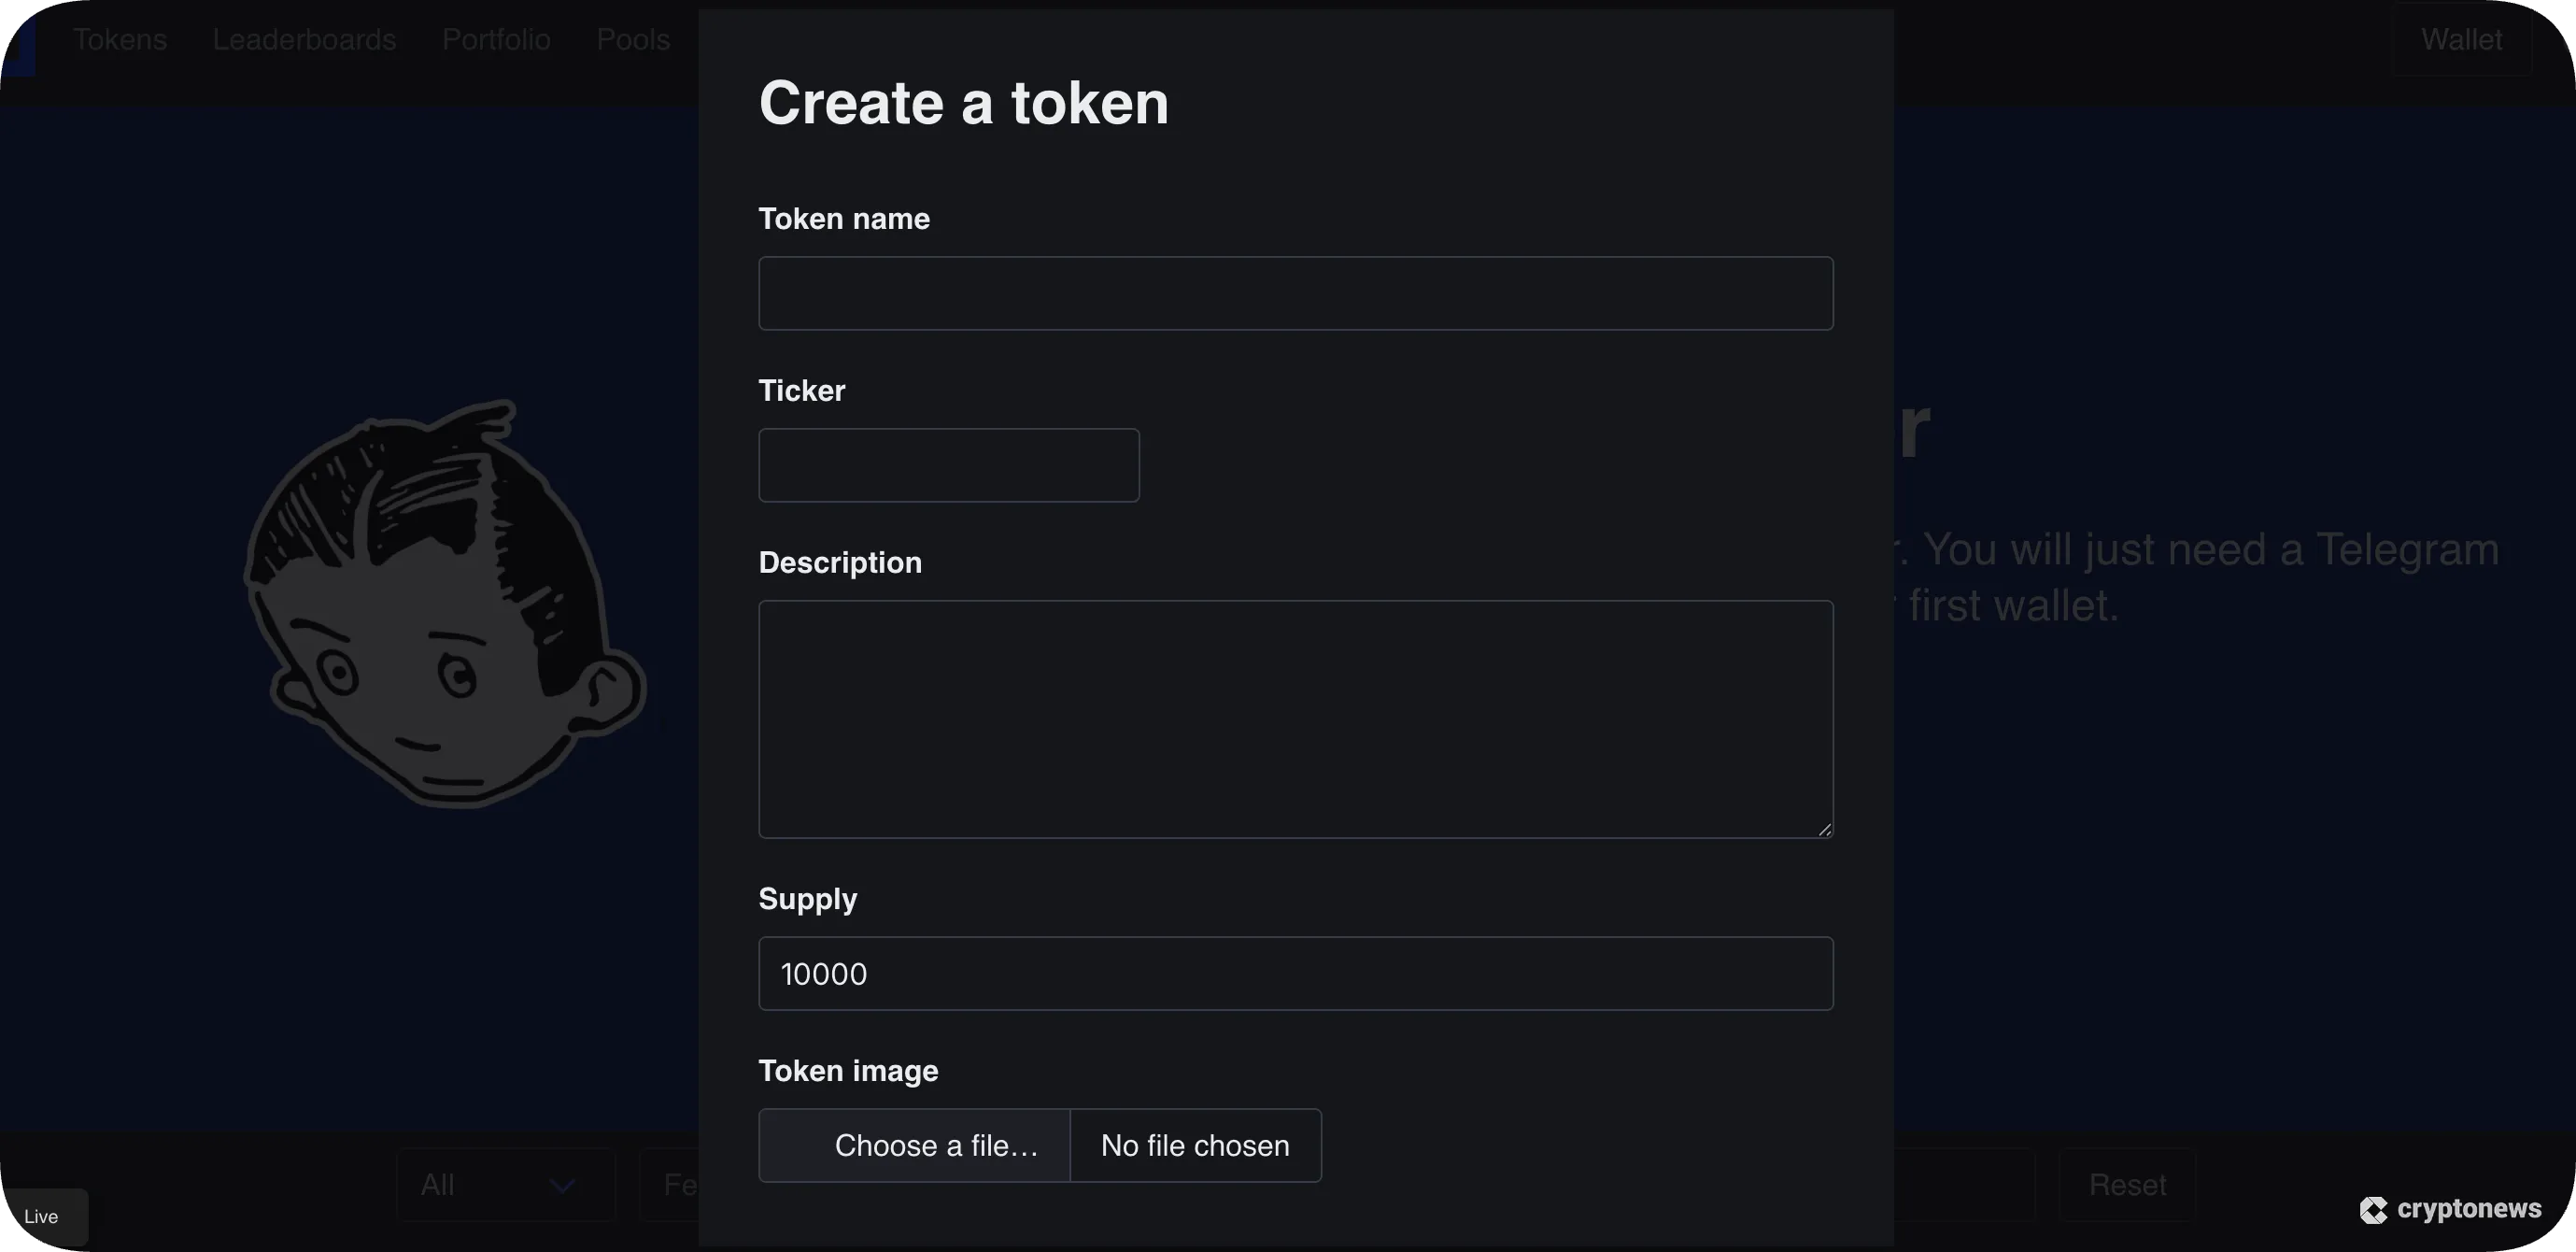Viewport: 2576px width, 1252px height.
Task: Focus the Ticker input field
Action: [948, 465]
